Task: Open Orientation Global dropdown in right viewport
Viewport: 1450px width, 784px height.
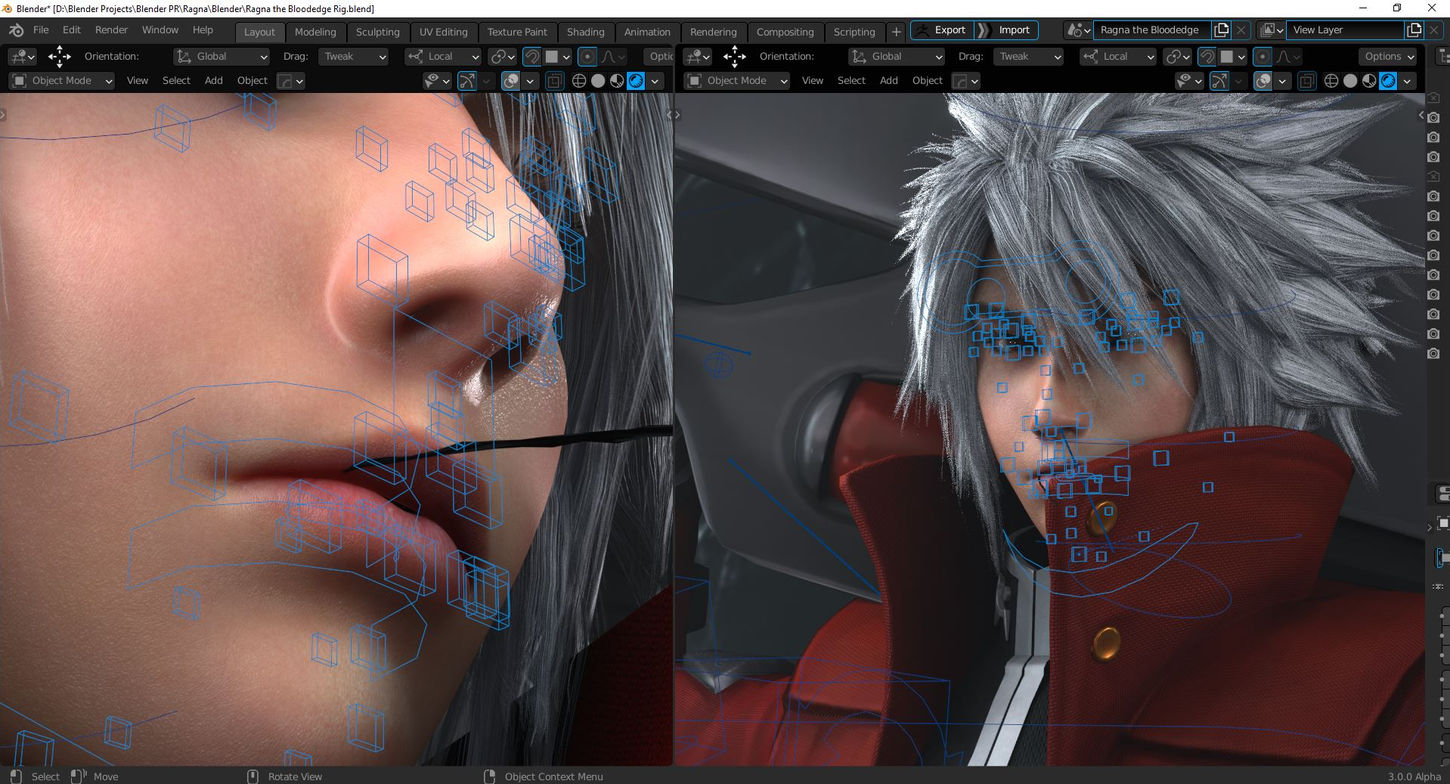Action: point(896,56)
